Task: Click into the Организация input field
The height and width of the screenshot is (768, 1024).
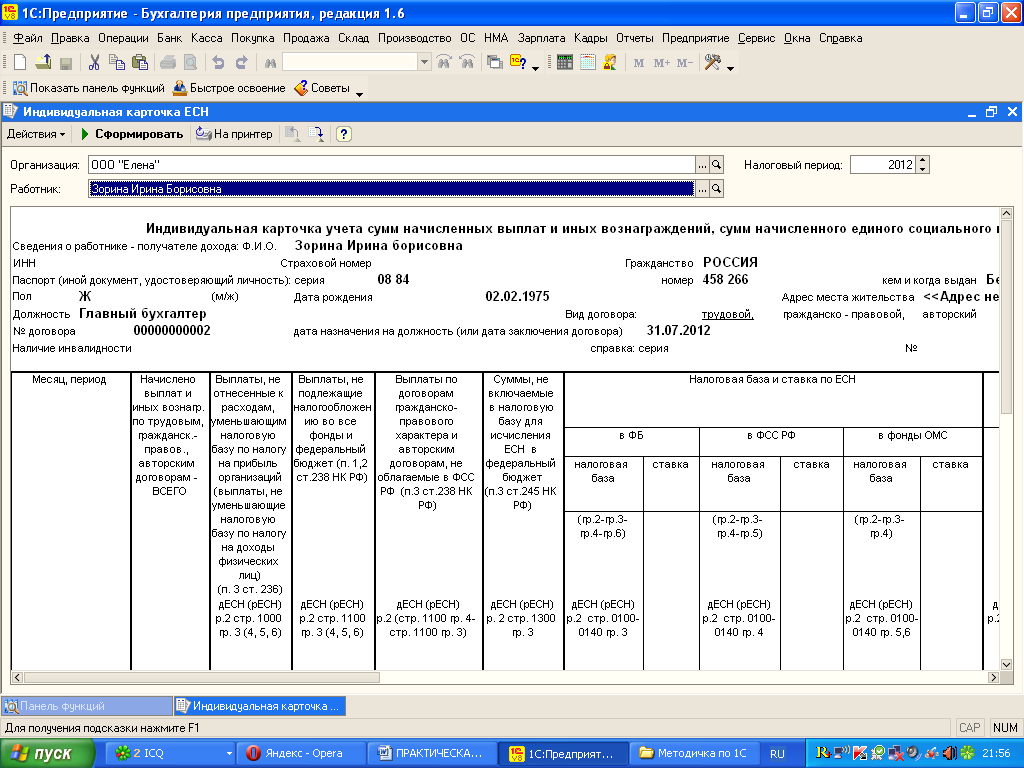Action: 392,165
